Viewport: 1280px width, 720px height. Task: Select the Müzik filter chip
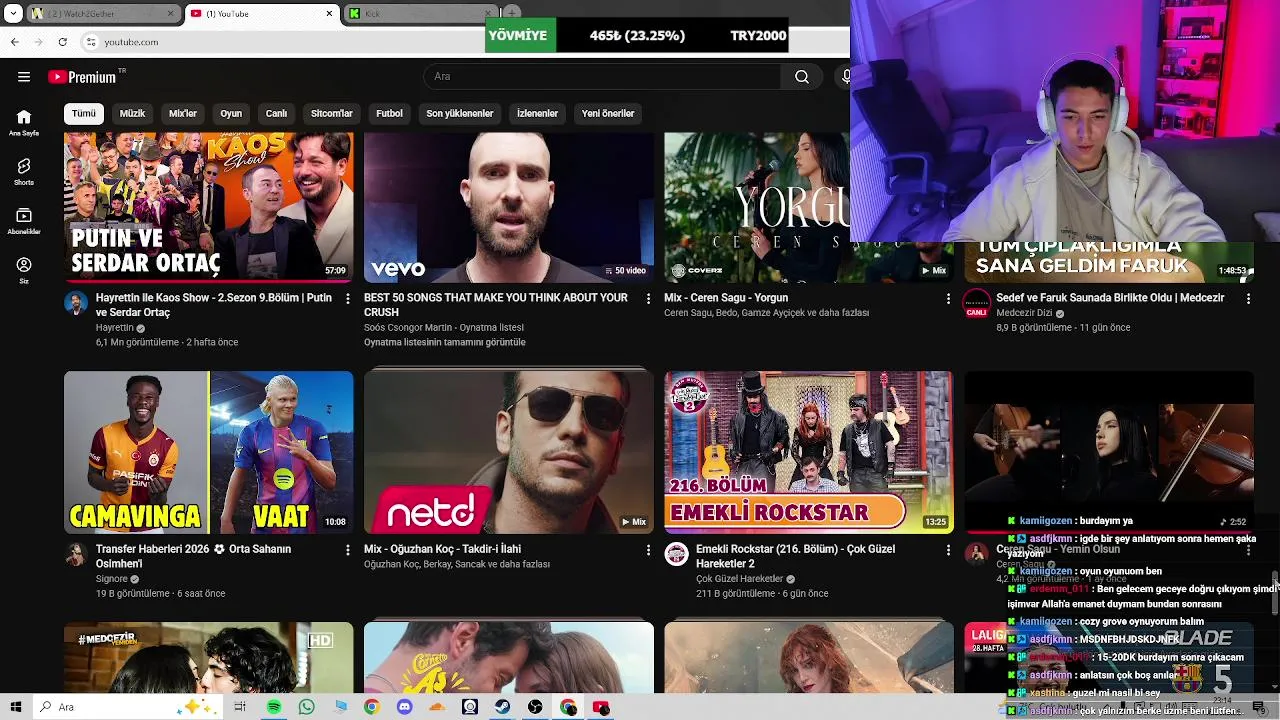click(x=132, y=113)
